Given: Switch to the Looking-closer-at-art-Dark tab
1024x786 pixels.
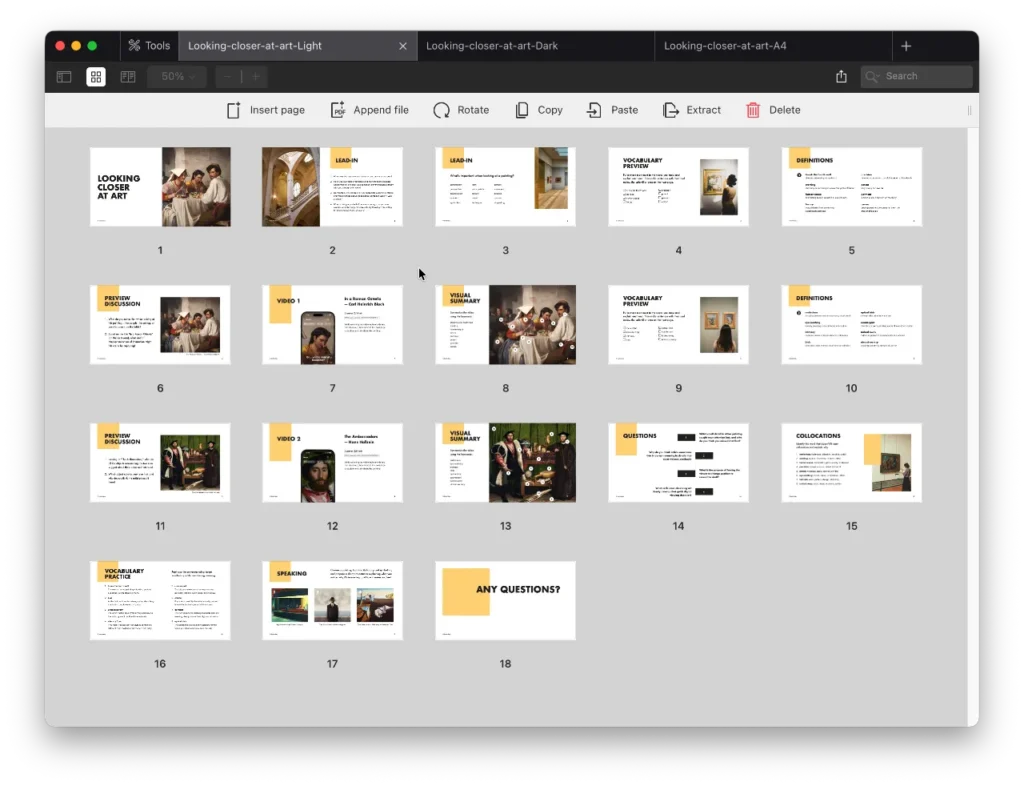Looking at the screenshot, I should [491, 46].
